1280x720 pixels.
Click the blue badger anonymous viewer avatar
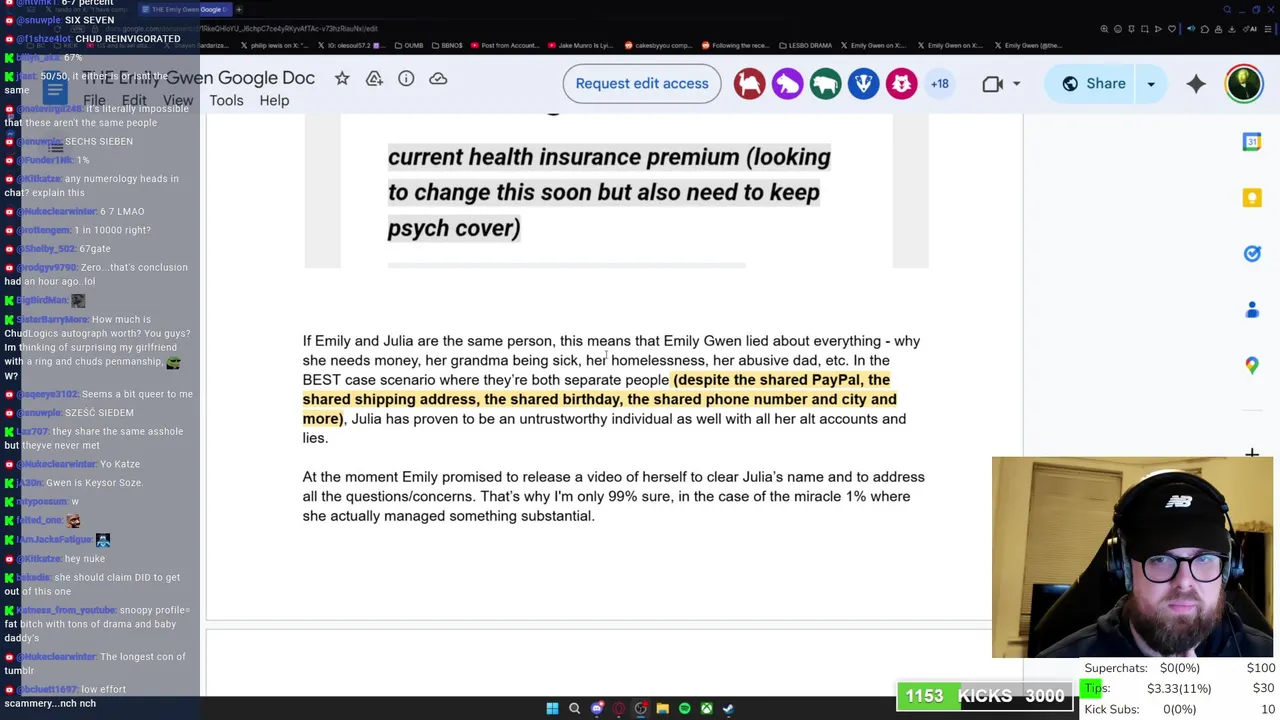[863, 84]
